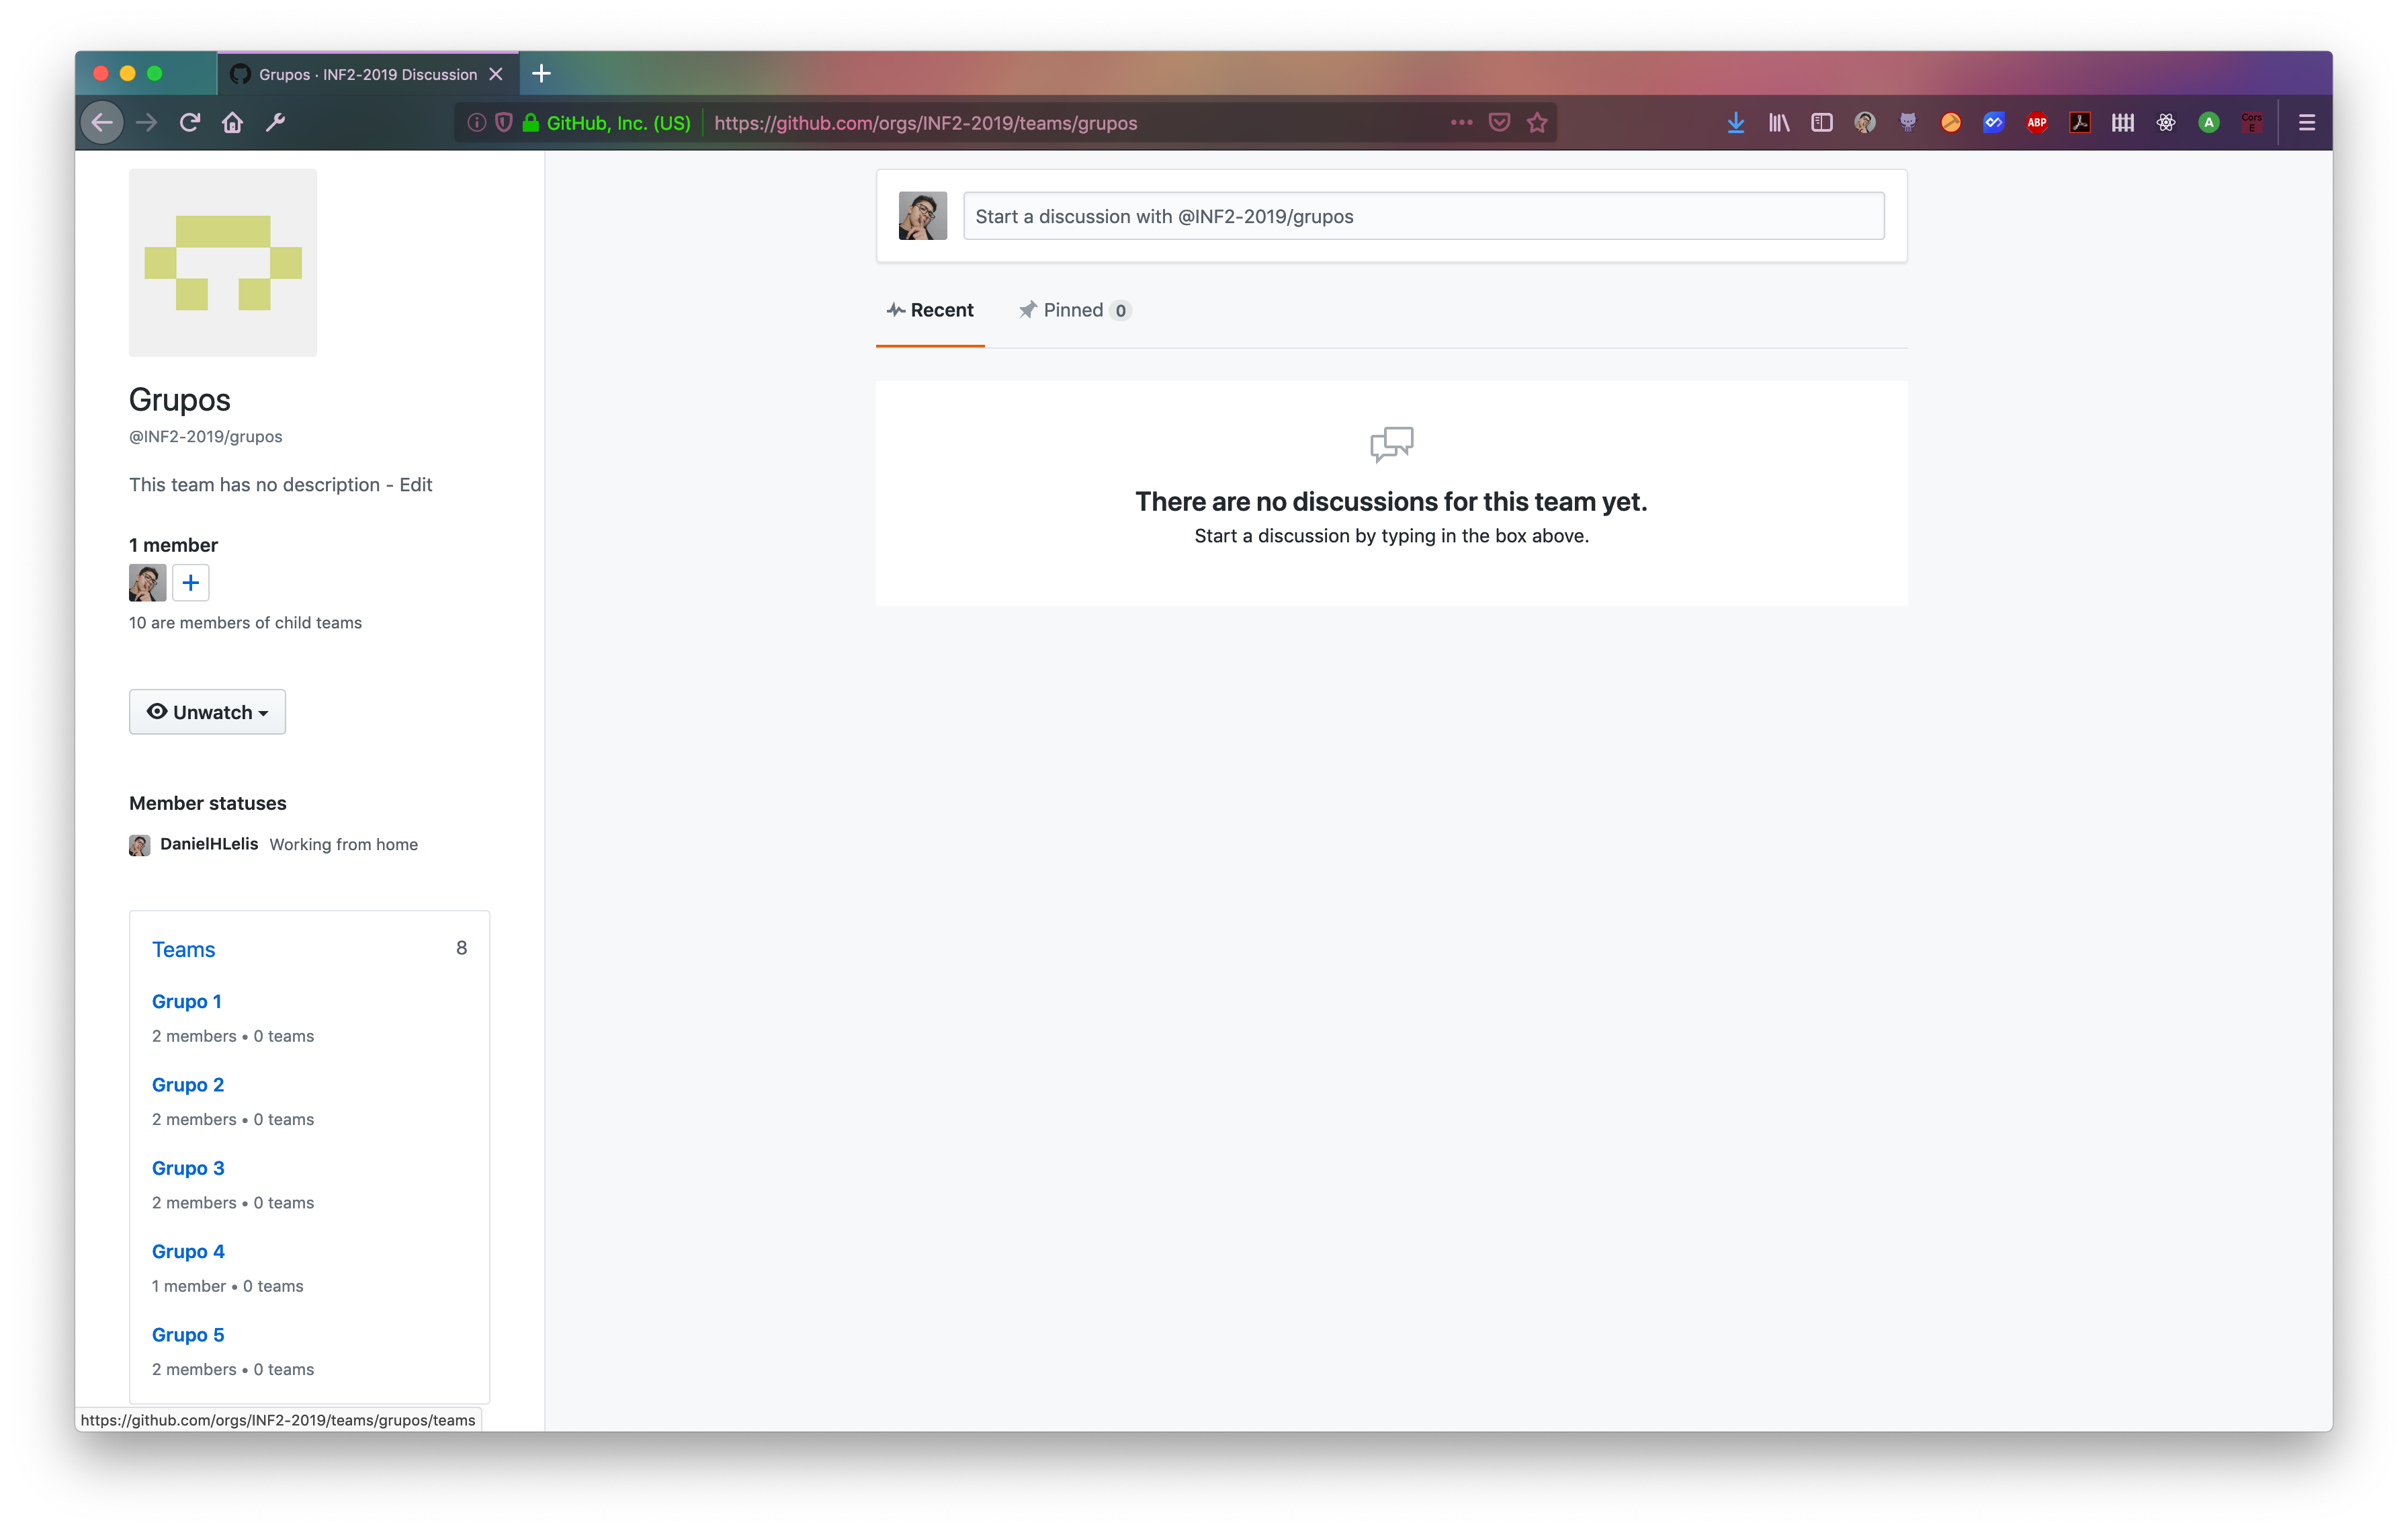The height and width of the screenshot is (1531, 2408).
Task: Click the orange hammer extension icon
Action: 1951,122
